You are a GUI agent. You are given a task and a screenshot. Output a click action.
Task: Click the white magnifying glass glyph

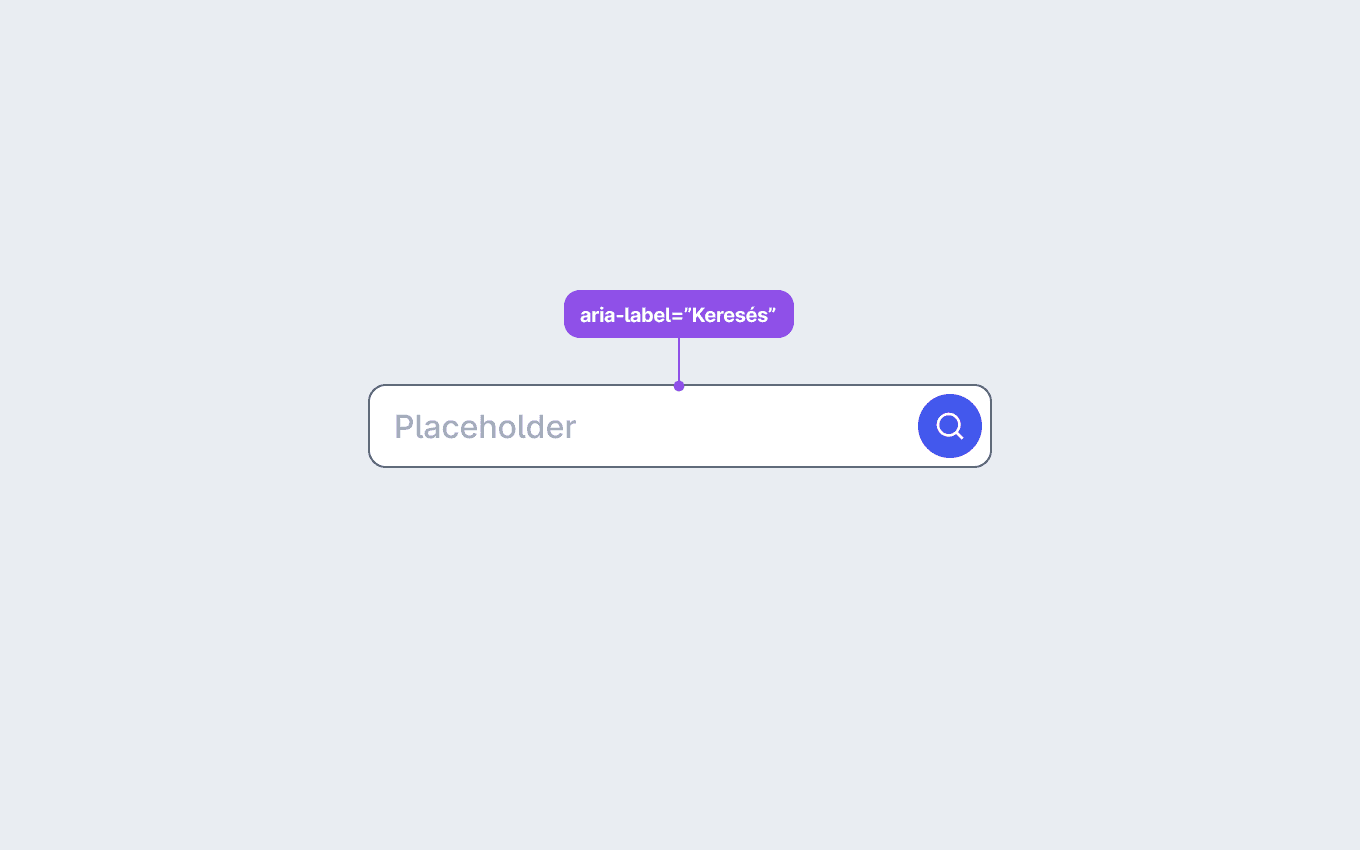click(x=950, y=426)
